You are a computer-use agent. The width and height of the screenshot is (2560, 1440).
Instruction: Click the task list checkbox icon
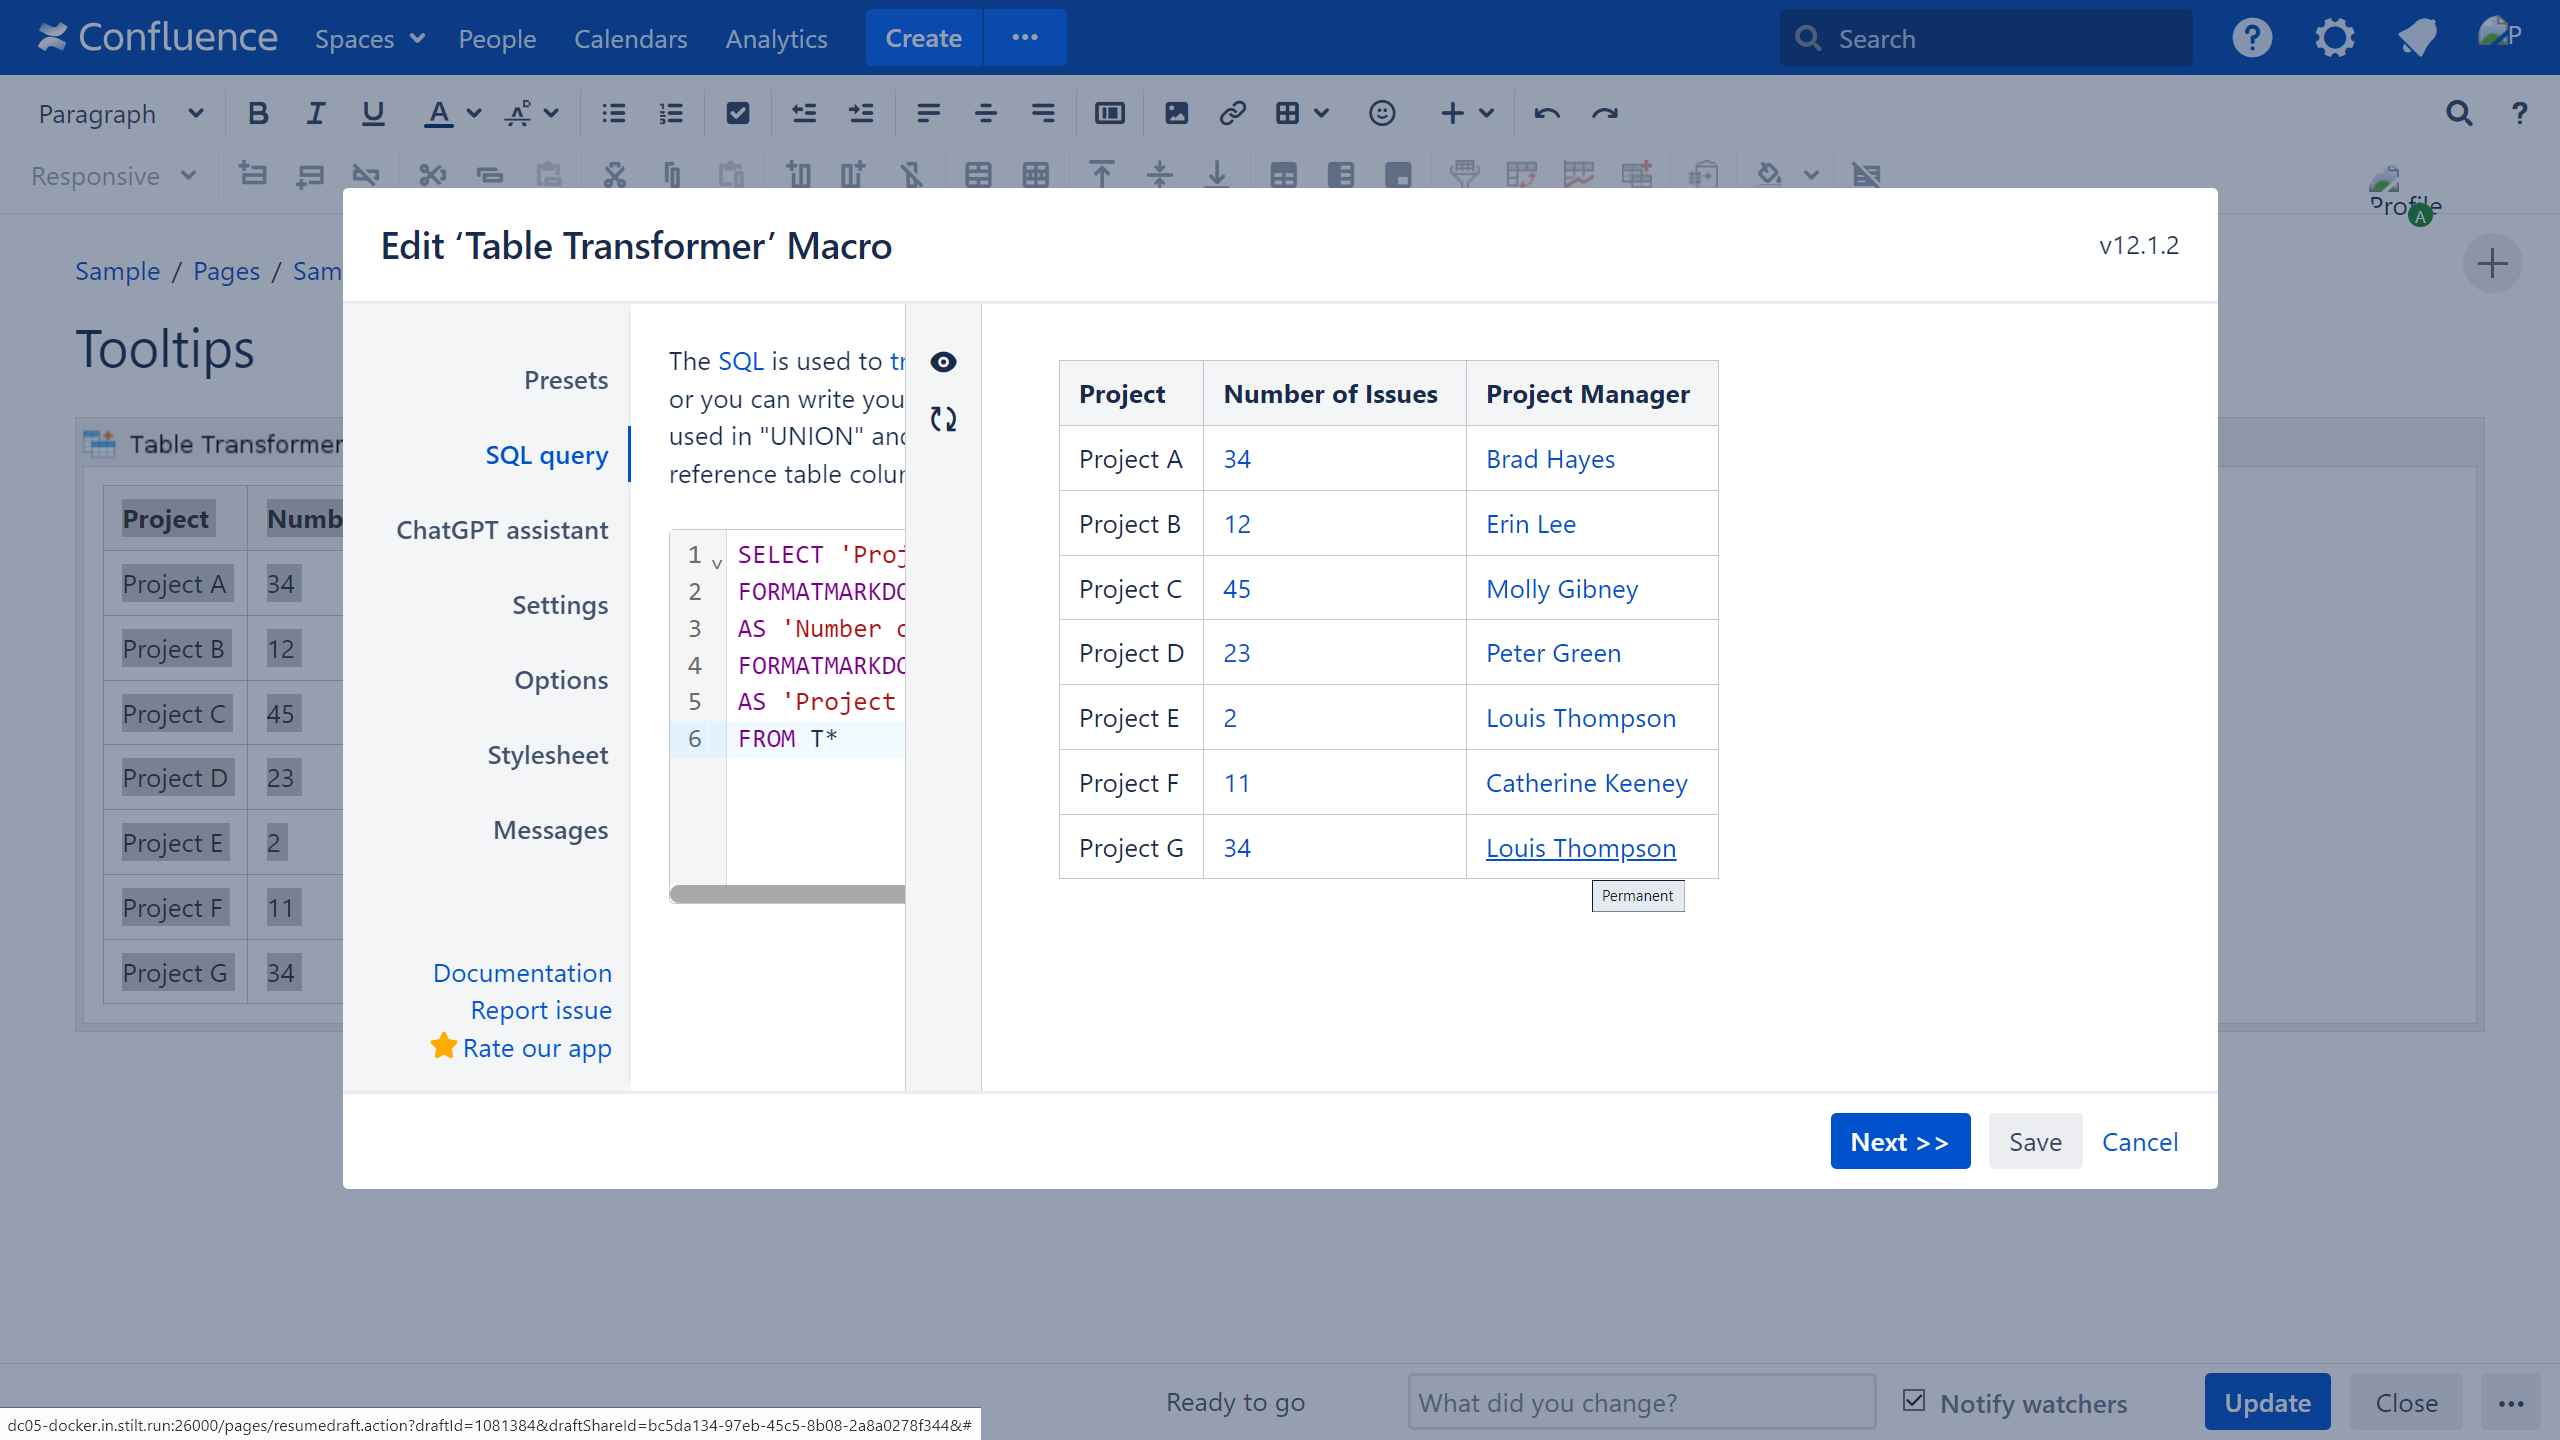pyautogui.click(x=737, y=114)
